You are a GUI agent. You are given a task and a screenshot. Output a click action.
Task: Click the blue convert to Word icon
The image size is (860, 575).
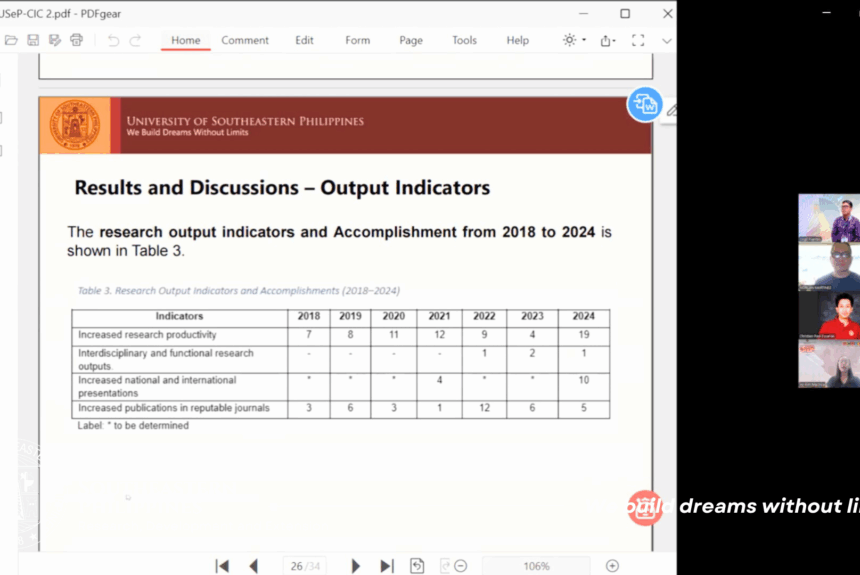tap(644, 104)
